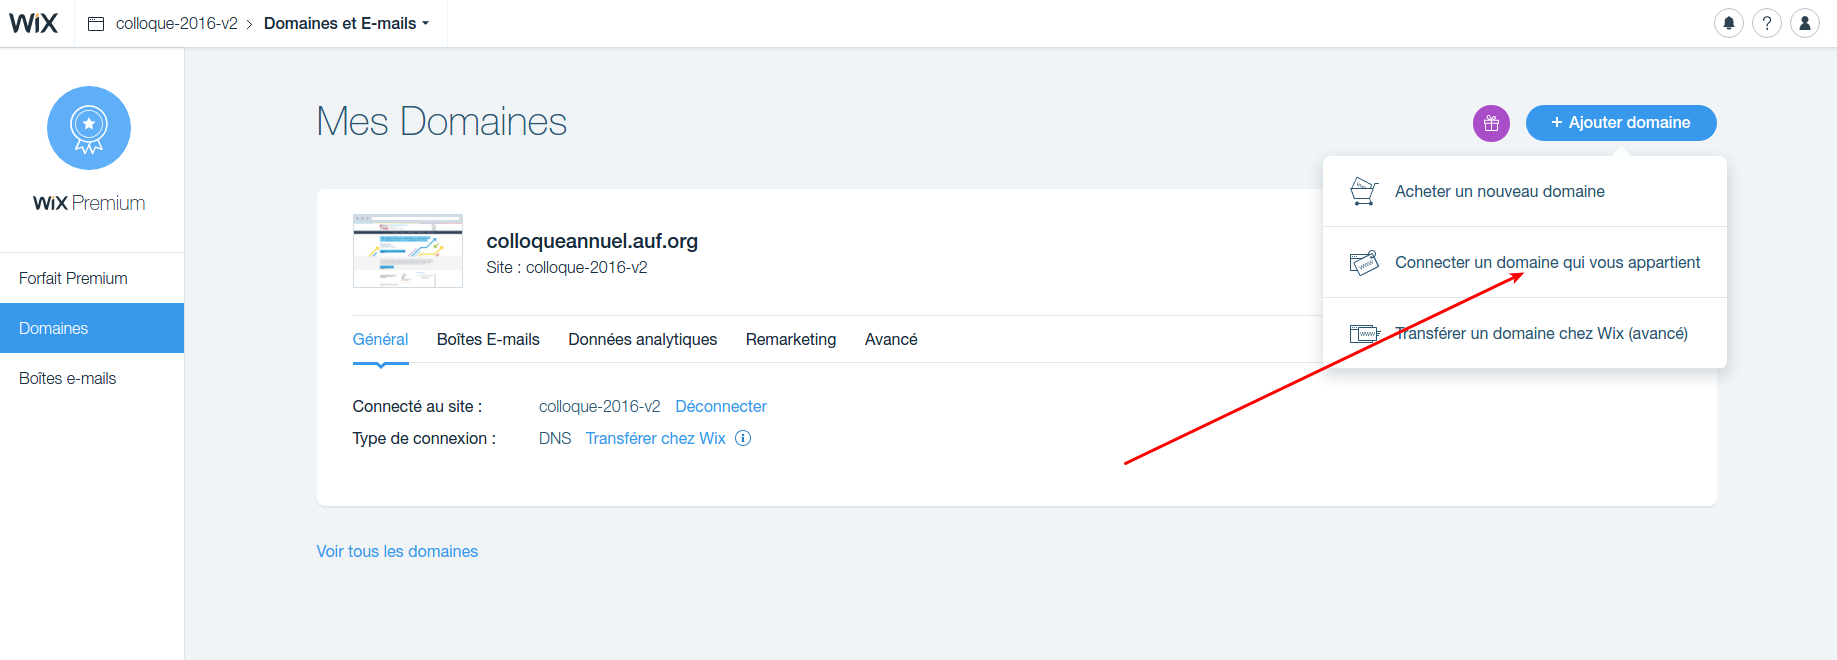Image resolution: width=1837 pixels, height=660 pixels.
Task: Click the Type de connexion label
Action: pos(424,438)
